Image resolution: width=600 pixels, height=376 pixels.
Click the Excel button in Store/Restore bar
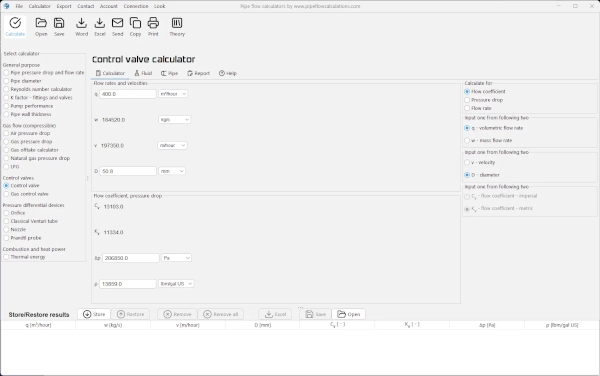pos(275,314)
